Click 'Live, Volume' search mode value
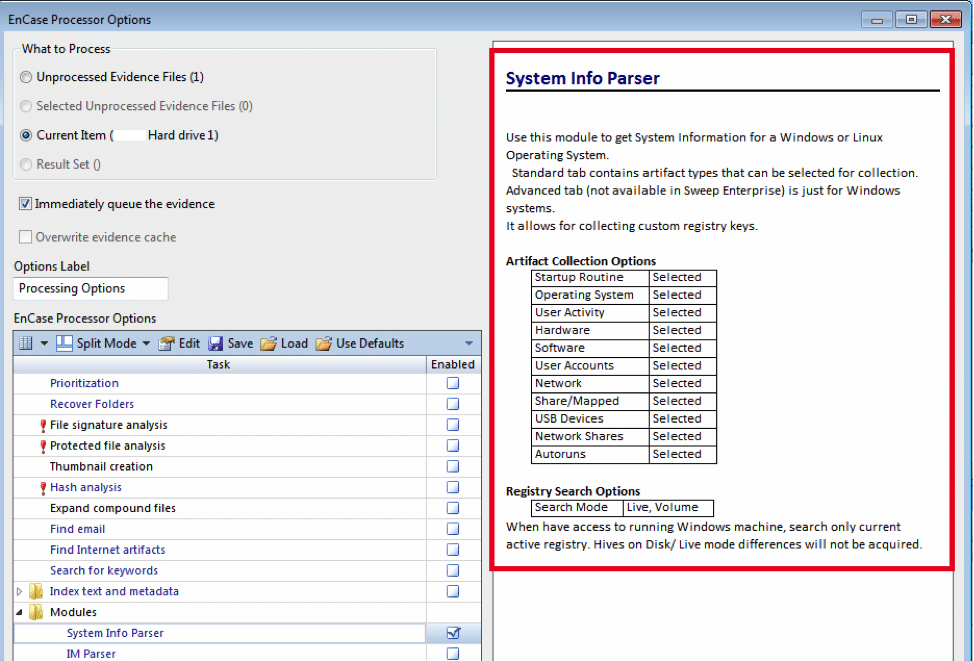Viewport: 974px width, 661px height. [668, 508]
